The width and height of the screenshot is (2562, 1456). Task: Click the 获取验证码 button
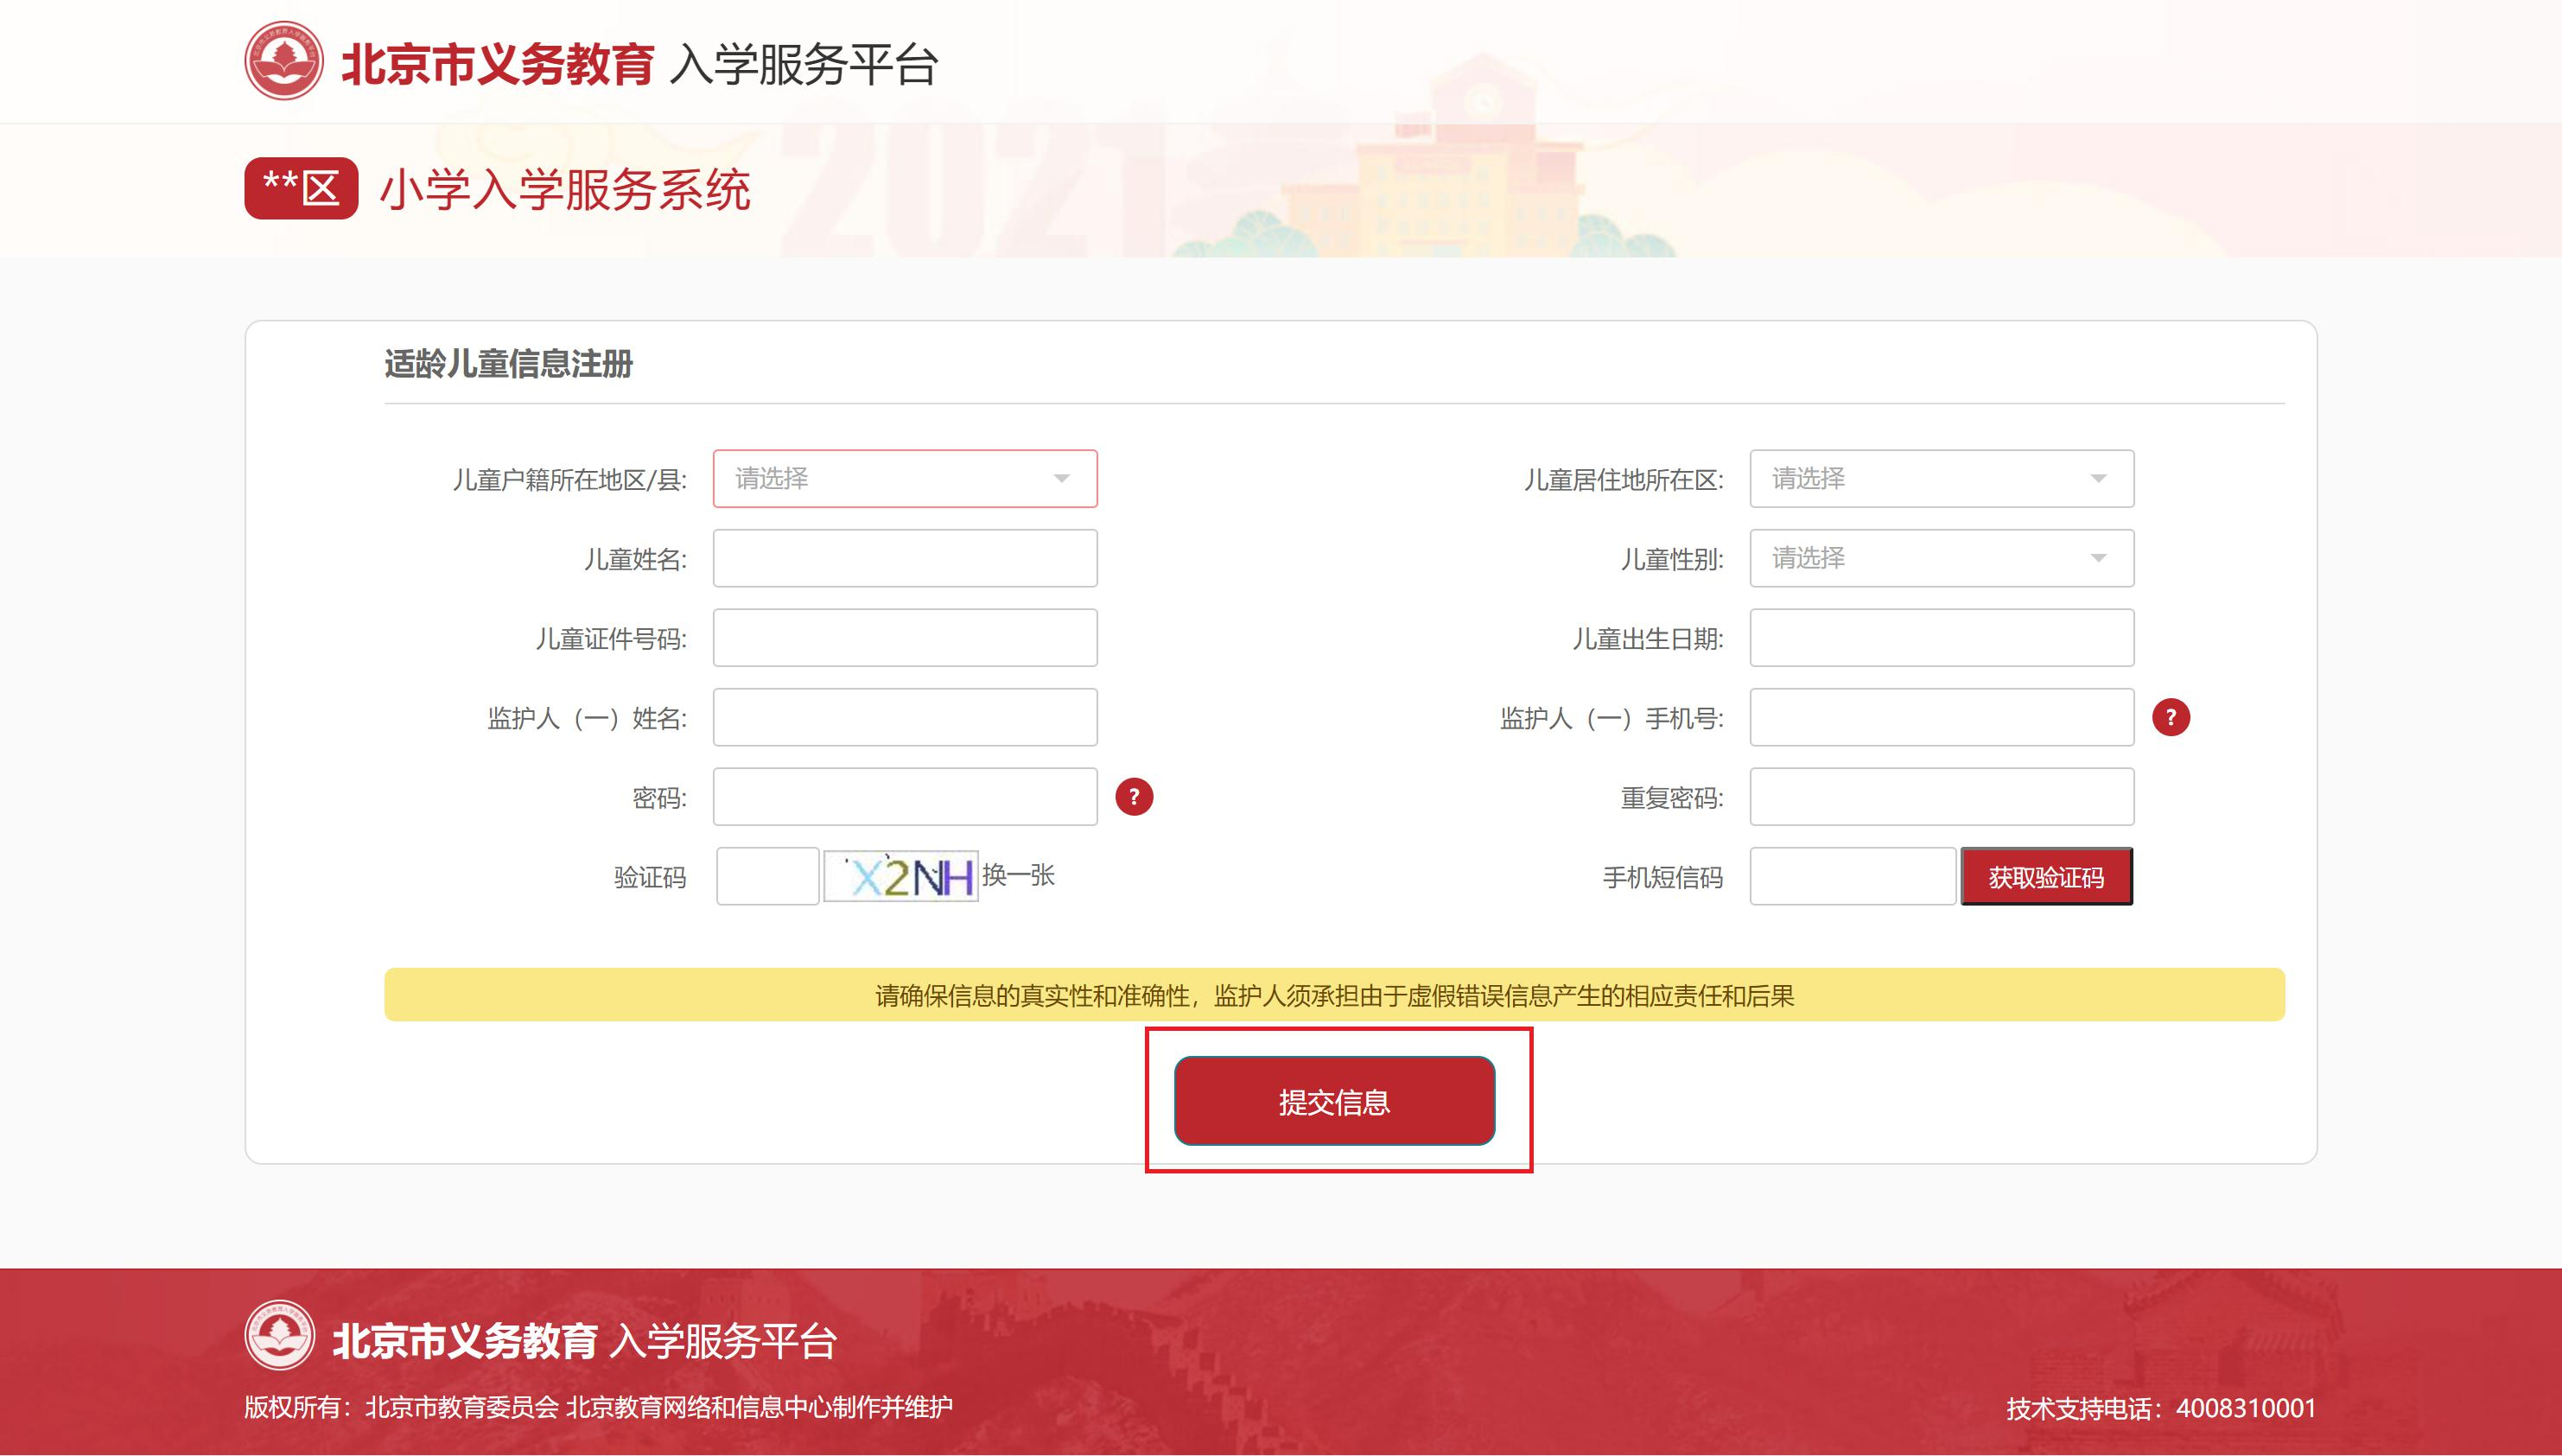point(2046,877)
